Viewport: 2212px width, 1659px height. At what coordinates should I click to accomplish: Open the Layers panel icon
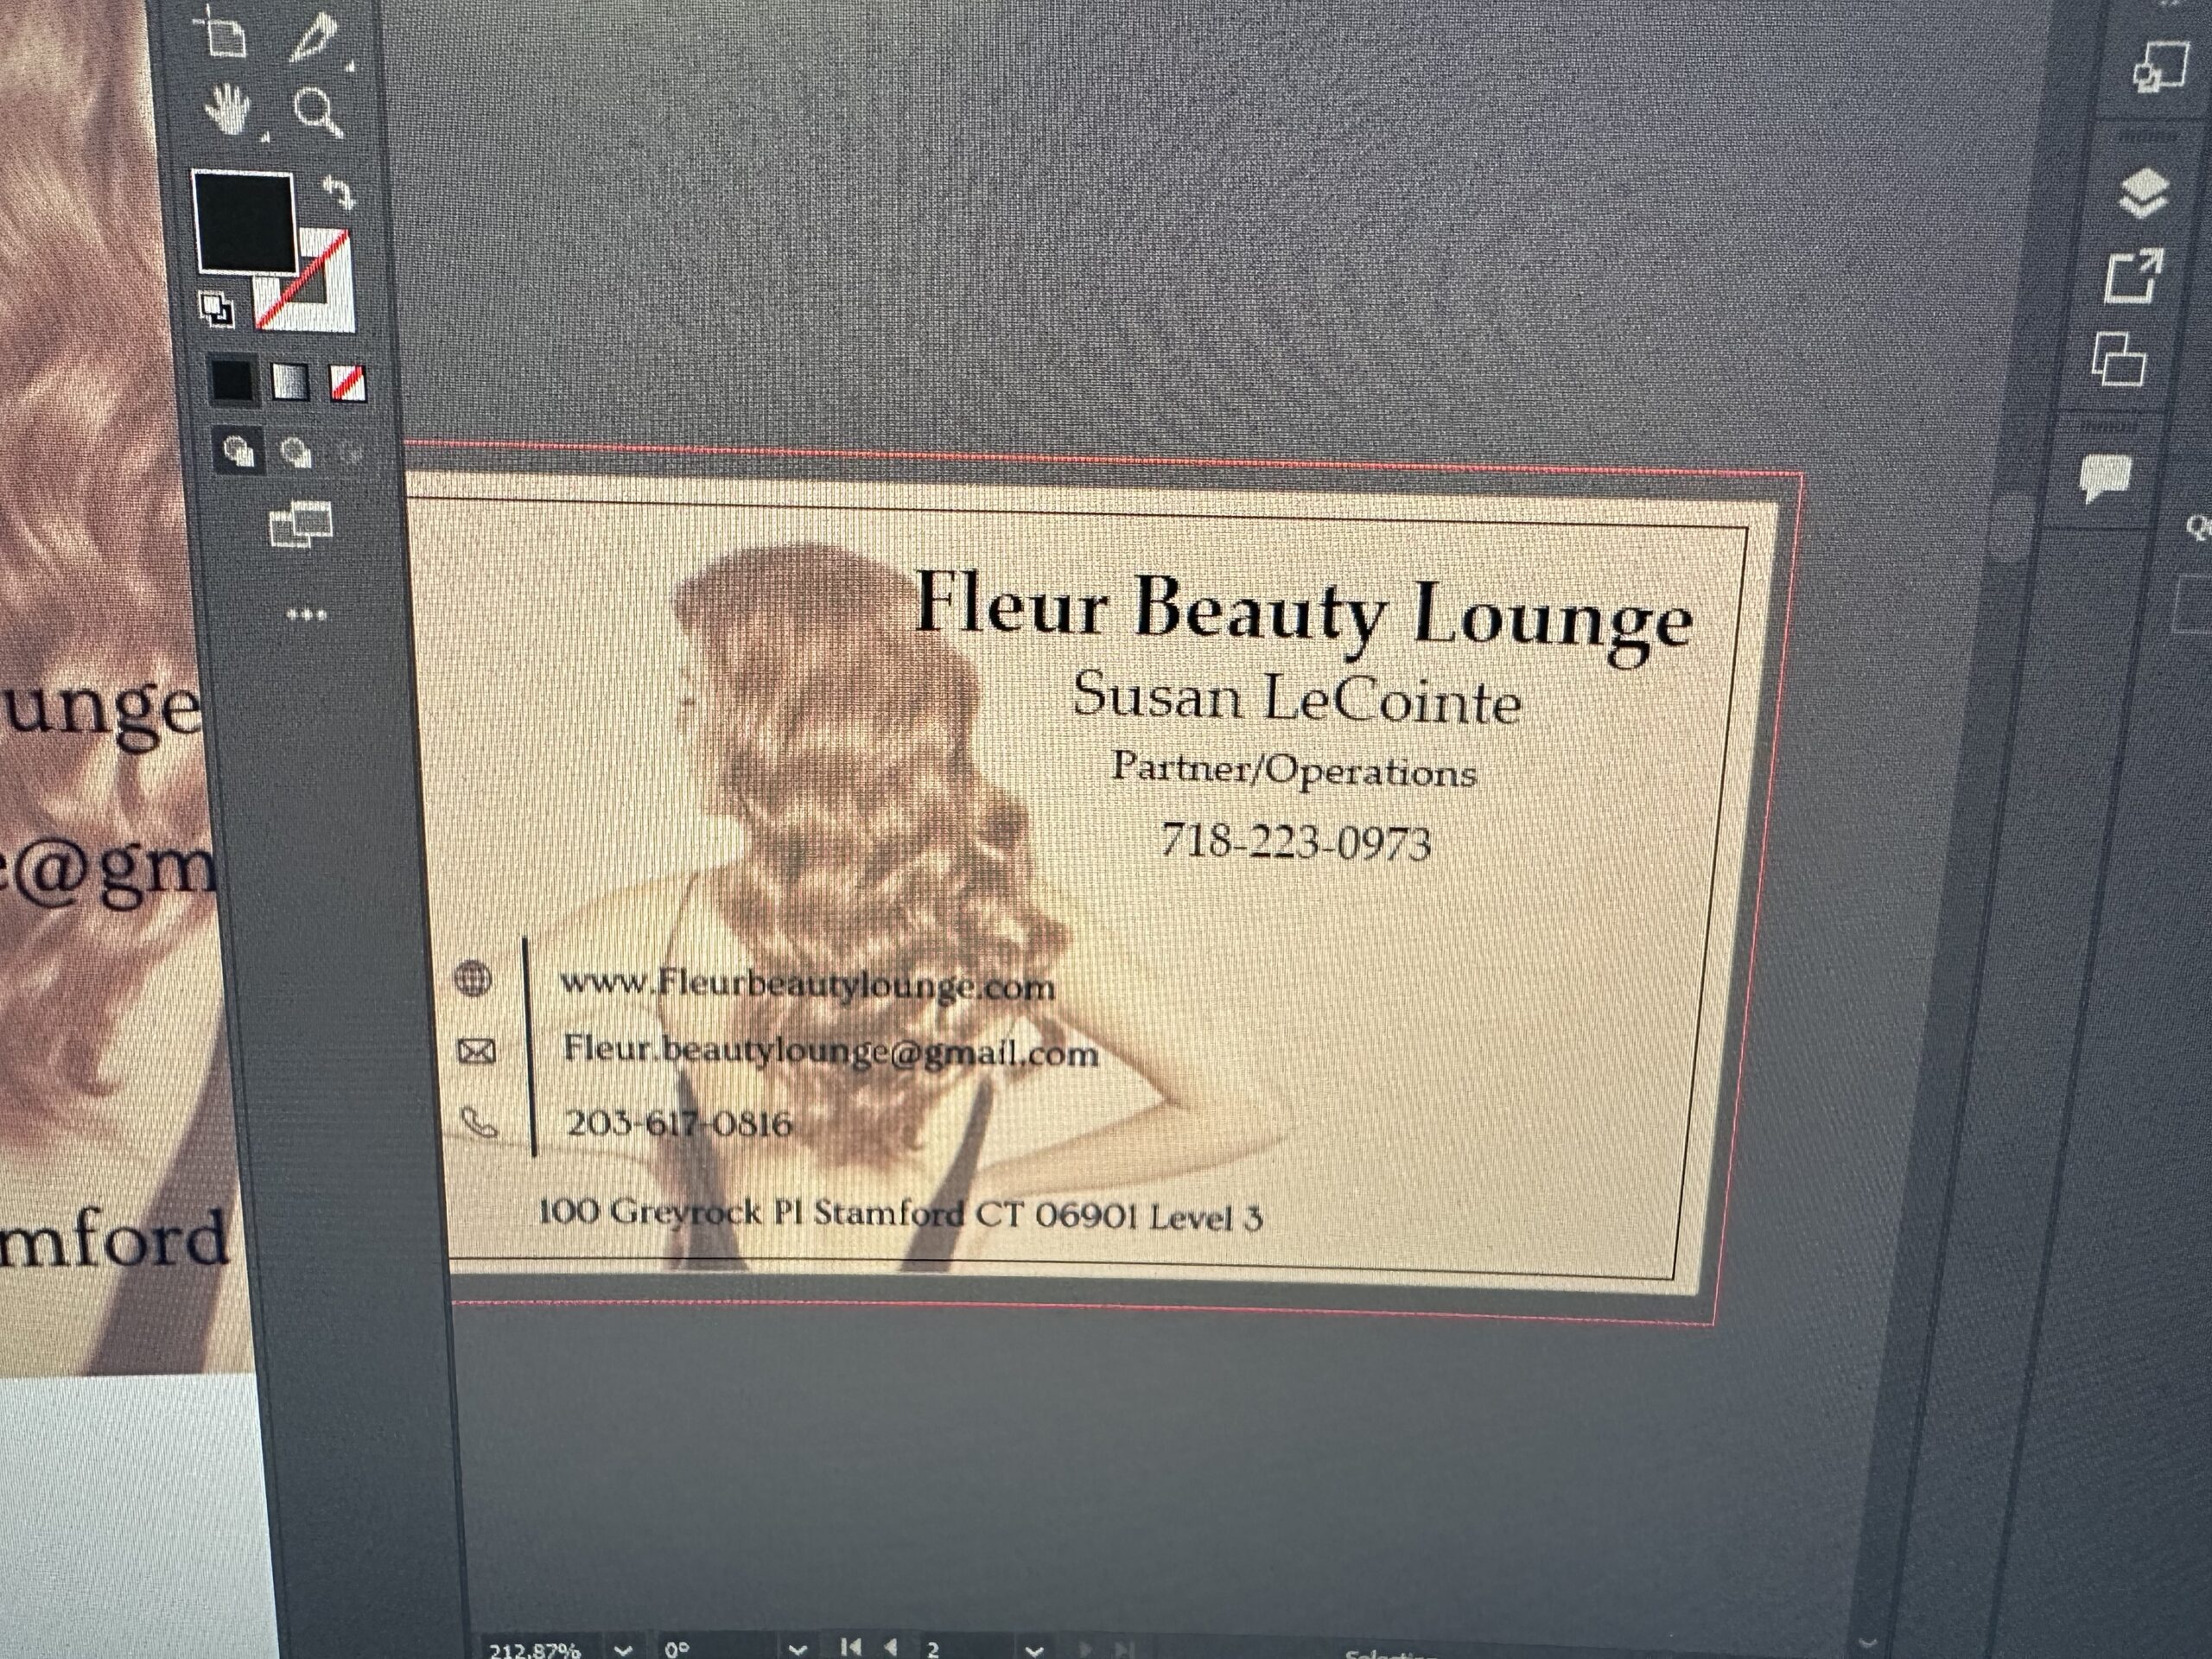(2143, 194)
